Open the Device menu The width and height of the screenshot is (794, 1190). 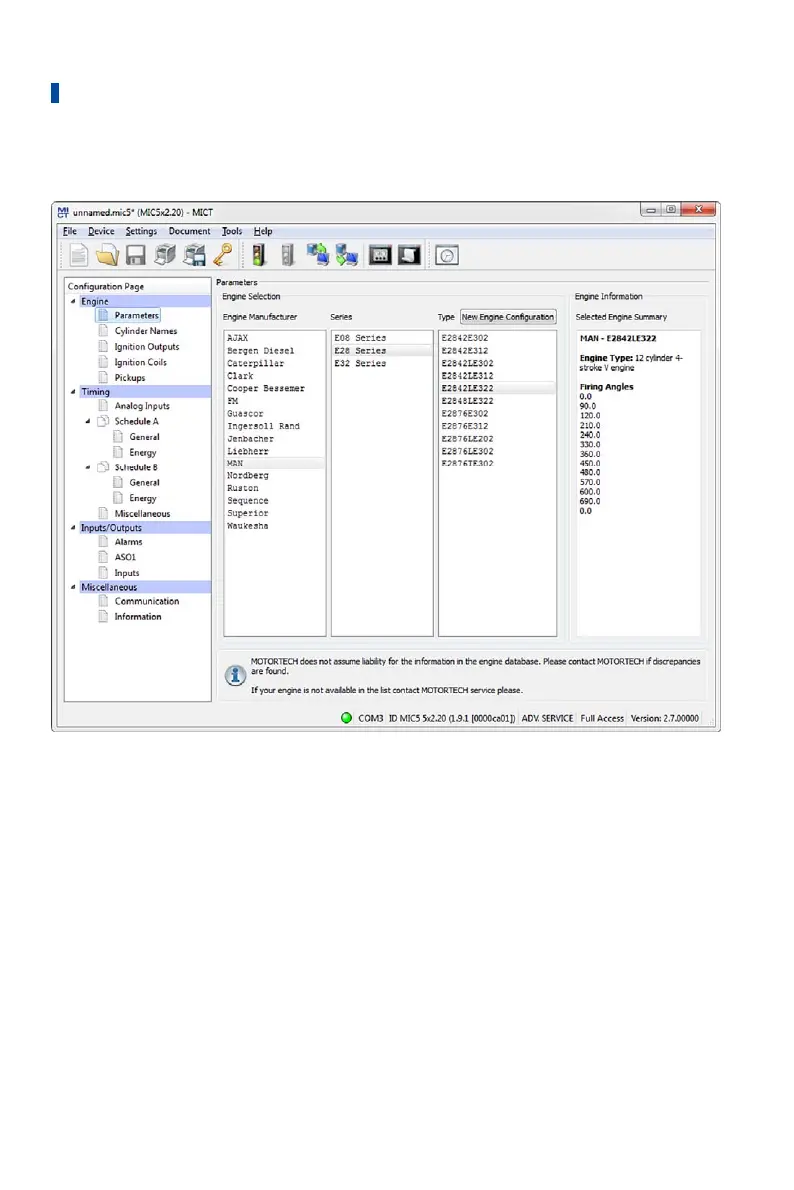click(x=101, y=231)
